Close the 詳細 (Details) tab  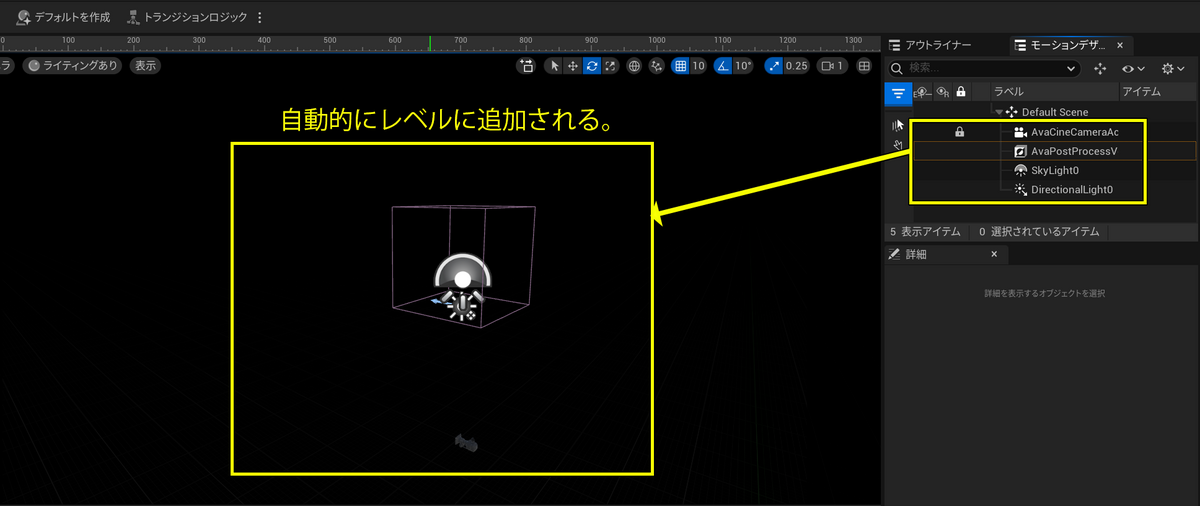(x=994, y=255)
